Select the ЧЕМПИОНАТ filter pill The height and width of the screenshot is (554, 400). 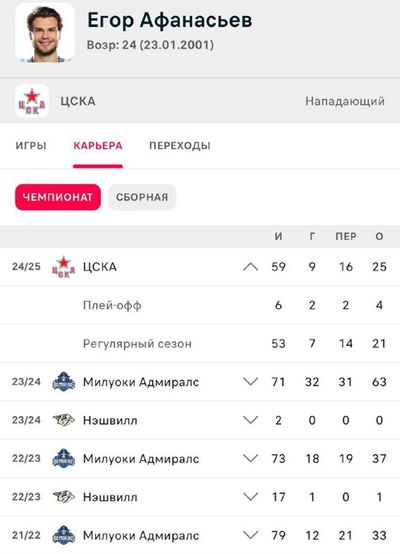click(58, 197)
